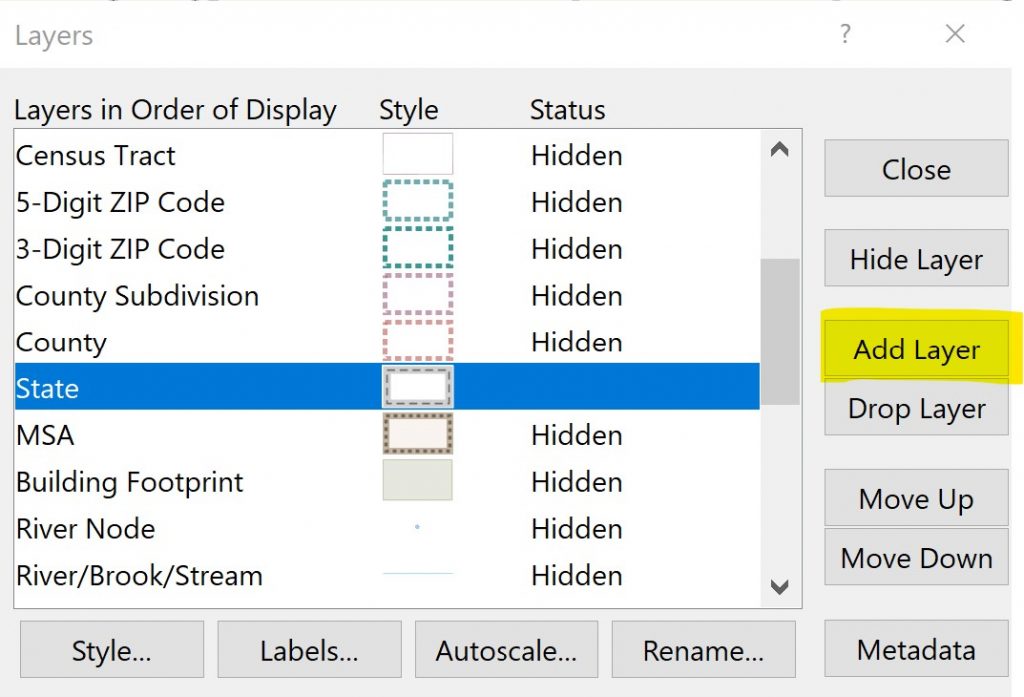Open the Labels... settings

[x=309, y=651]
